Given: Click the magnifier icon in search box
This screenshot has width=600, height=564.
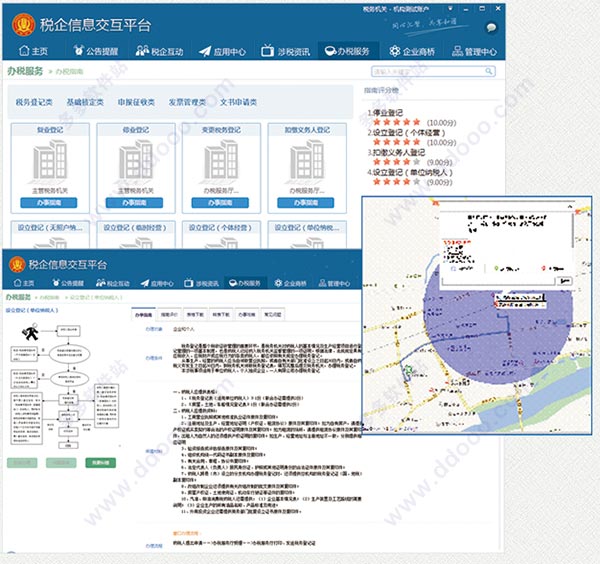Looking at the screenshot, I should (x=489, y=71).
